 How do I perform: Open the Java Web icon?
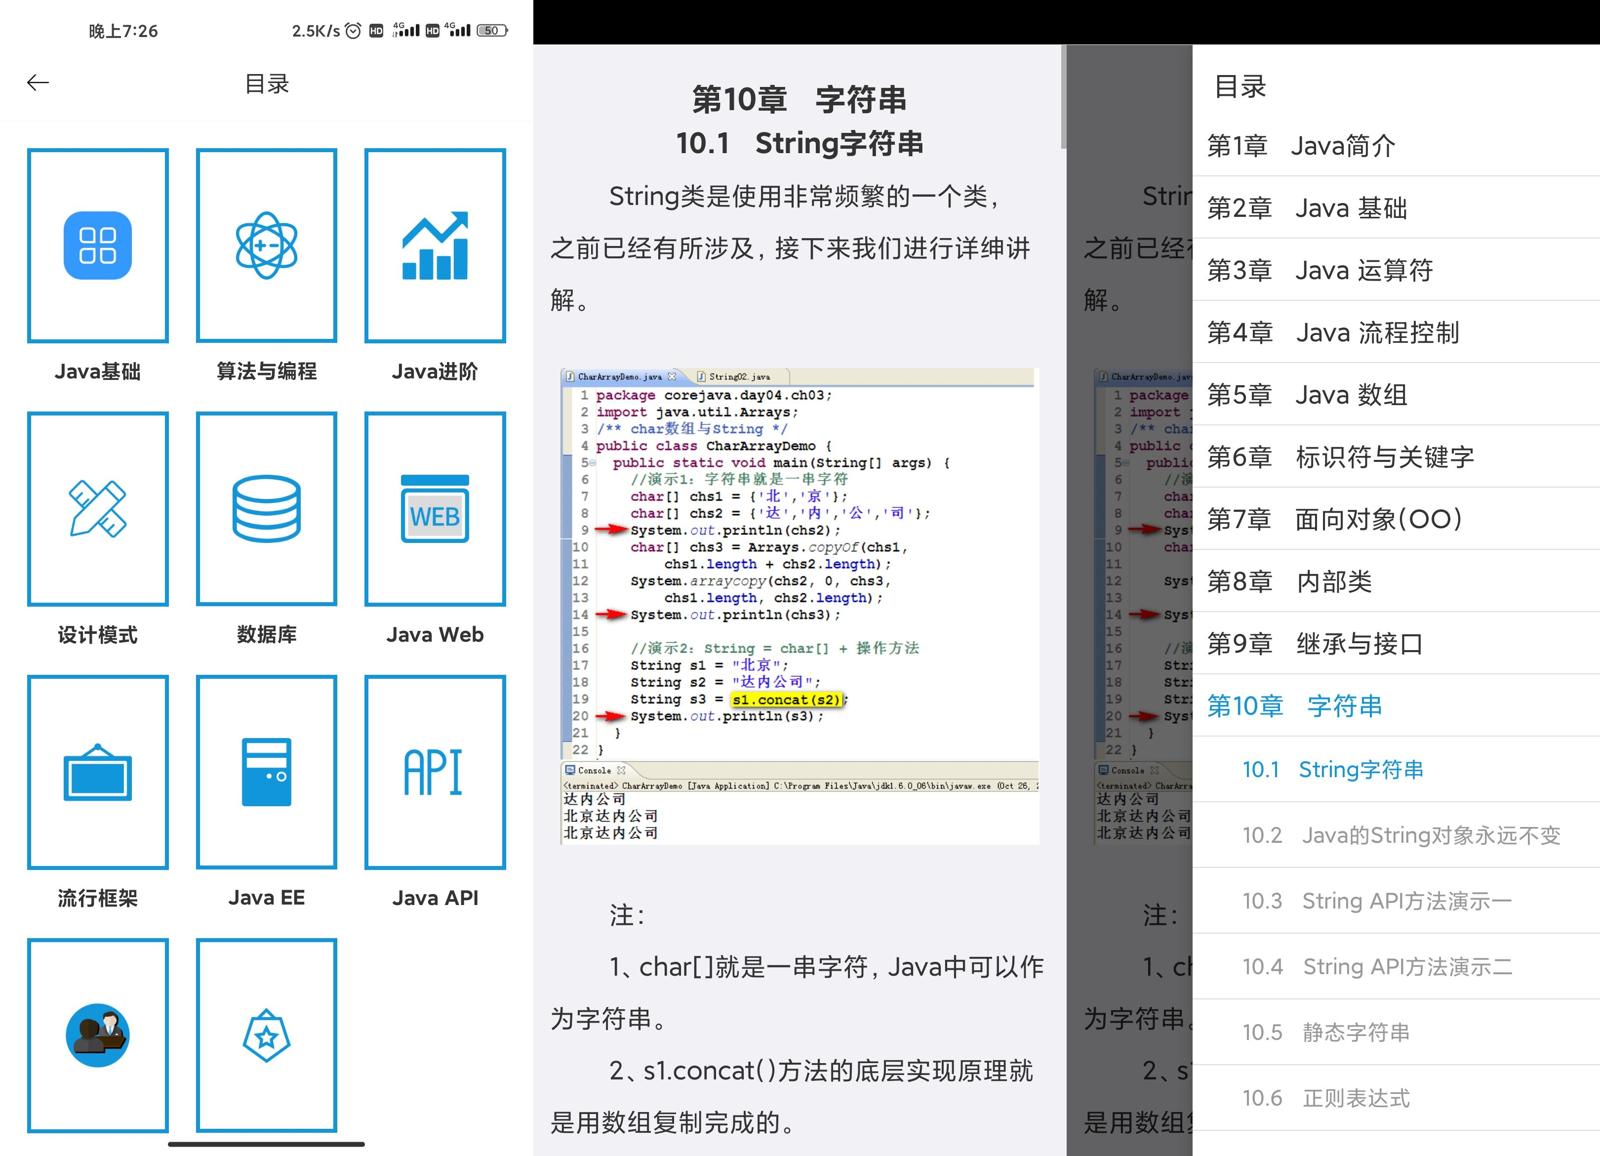click(435, 509)
